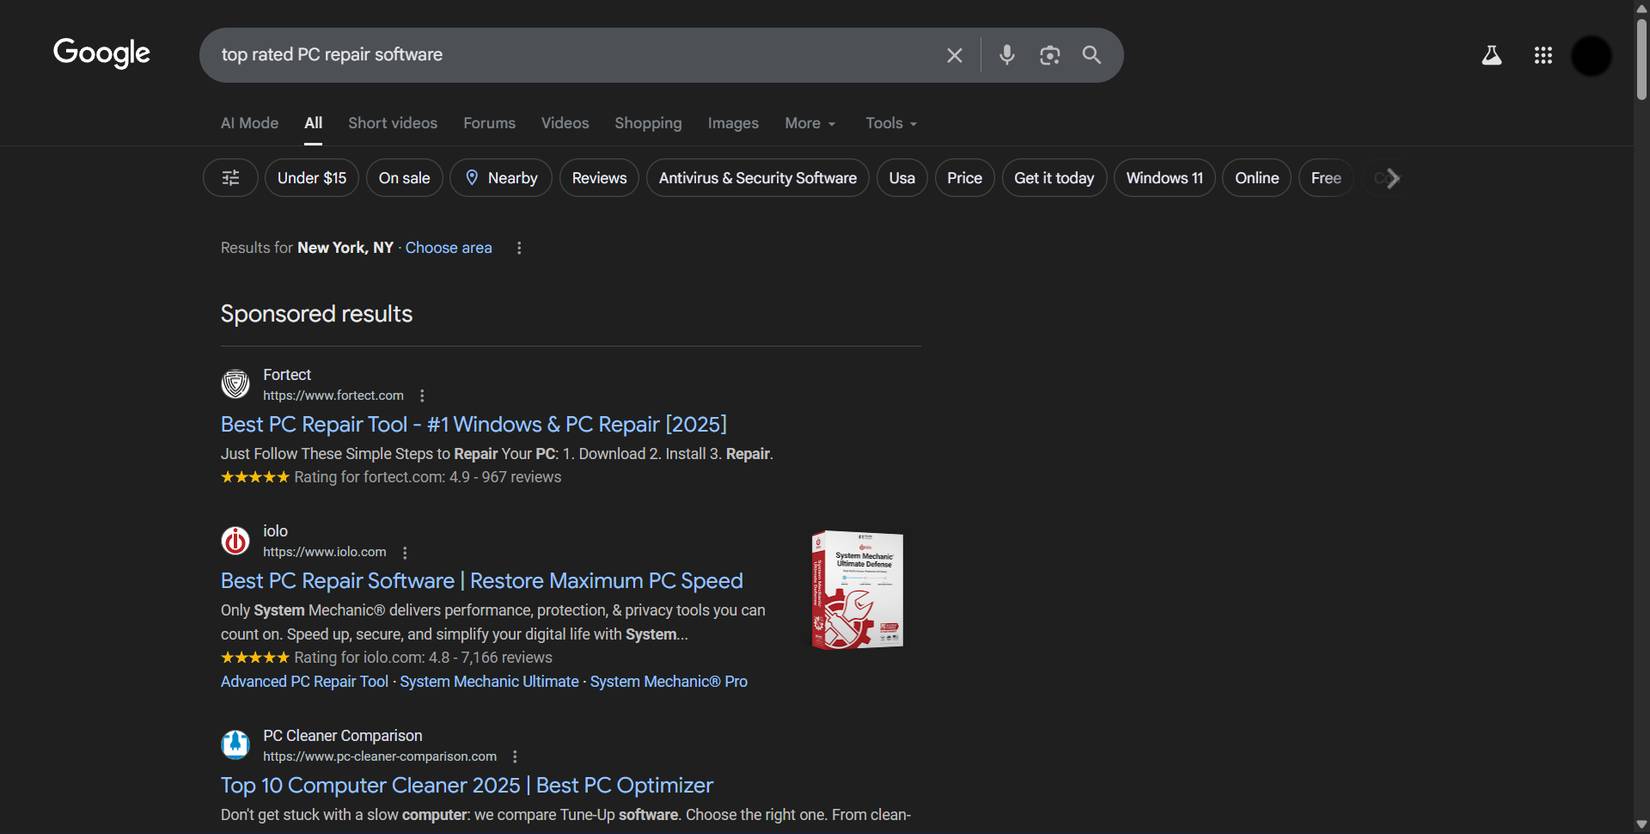Click the https://www.fortect.com URL text
Screen dimensions: 1650x834
point(333,396)
